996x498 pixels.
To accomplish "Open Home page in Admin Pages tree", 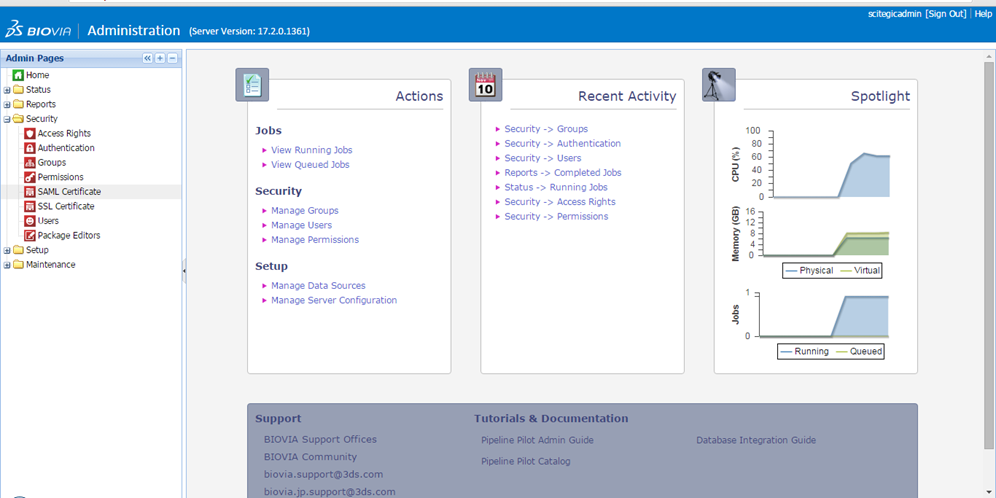I will [37, 75].
